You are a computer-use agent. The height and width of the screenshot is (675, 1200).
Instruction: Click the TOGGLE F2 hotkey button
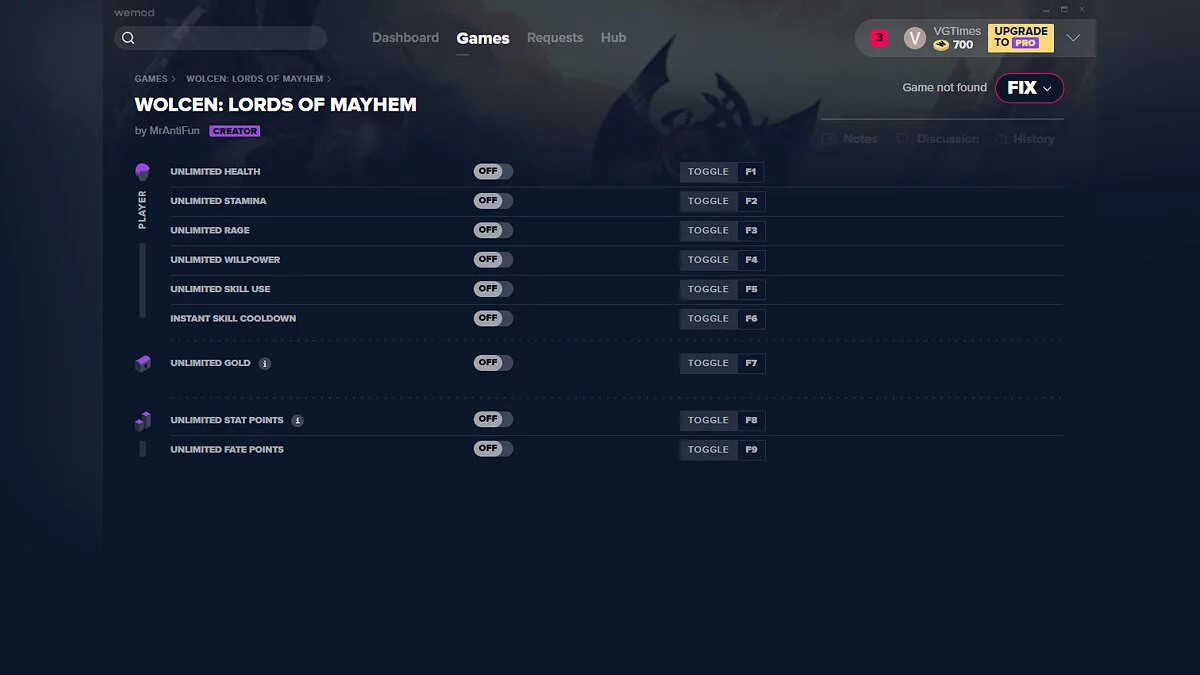pos(722,201)
